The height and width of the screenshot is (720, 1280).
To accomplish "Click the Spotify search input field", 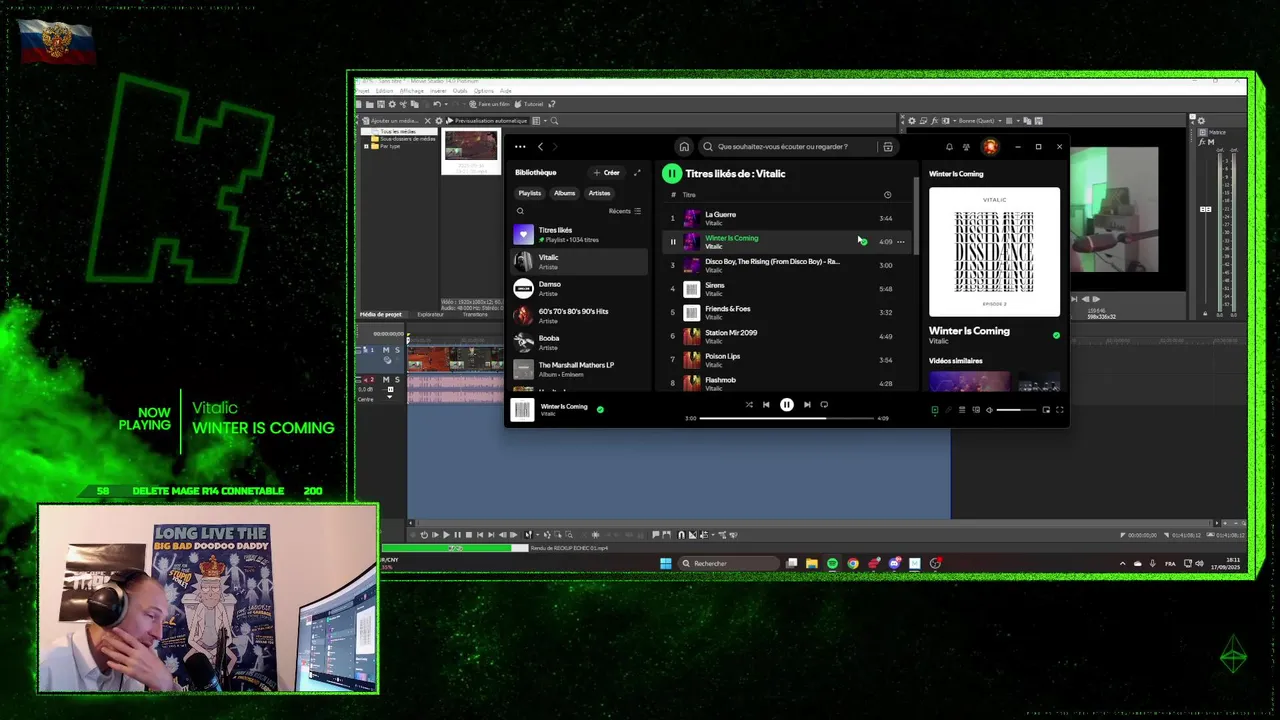I will tap(788, 147).
